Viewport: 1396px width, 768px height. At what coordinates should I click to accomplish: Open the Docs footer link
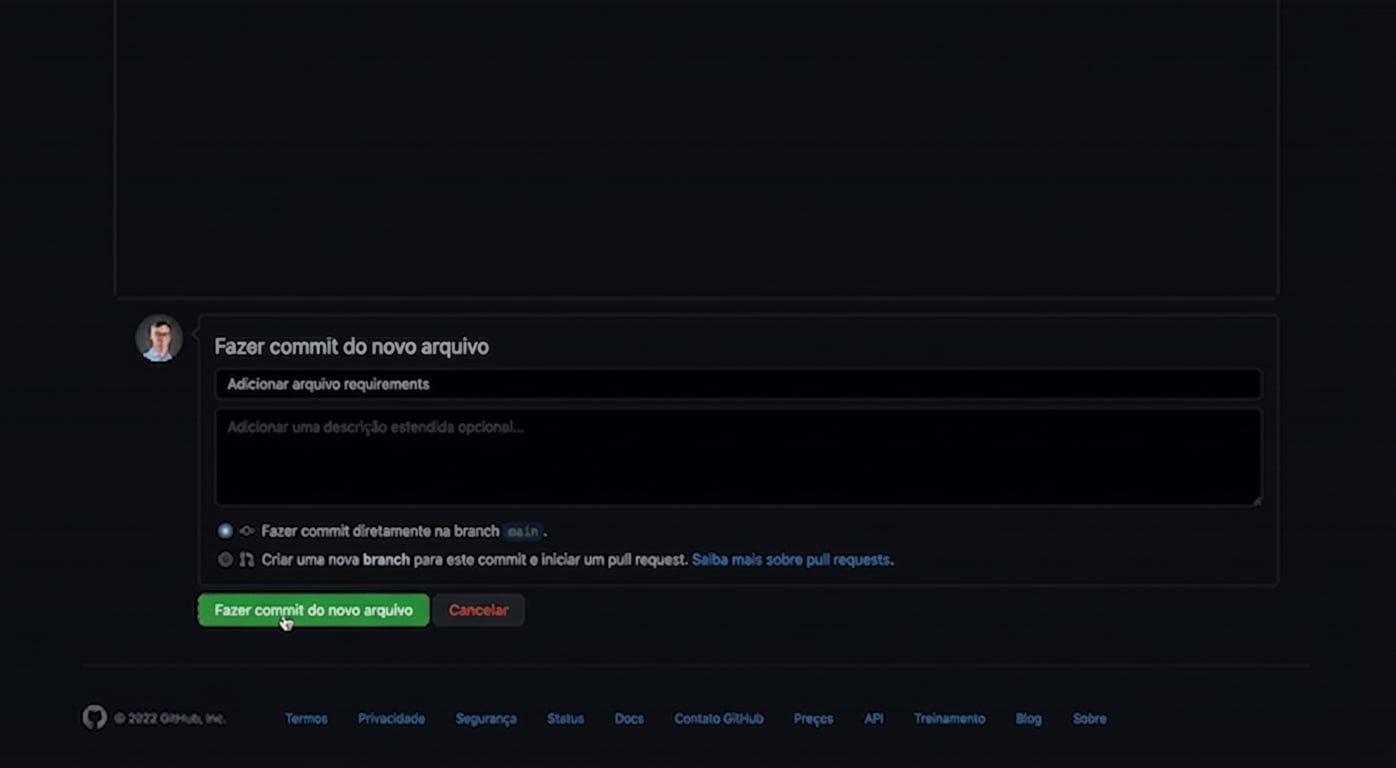pyautogui.click(x=629, y=719)
